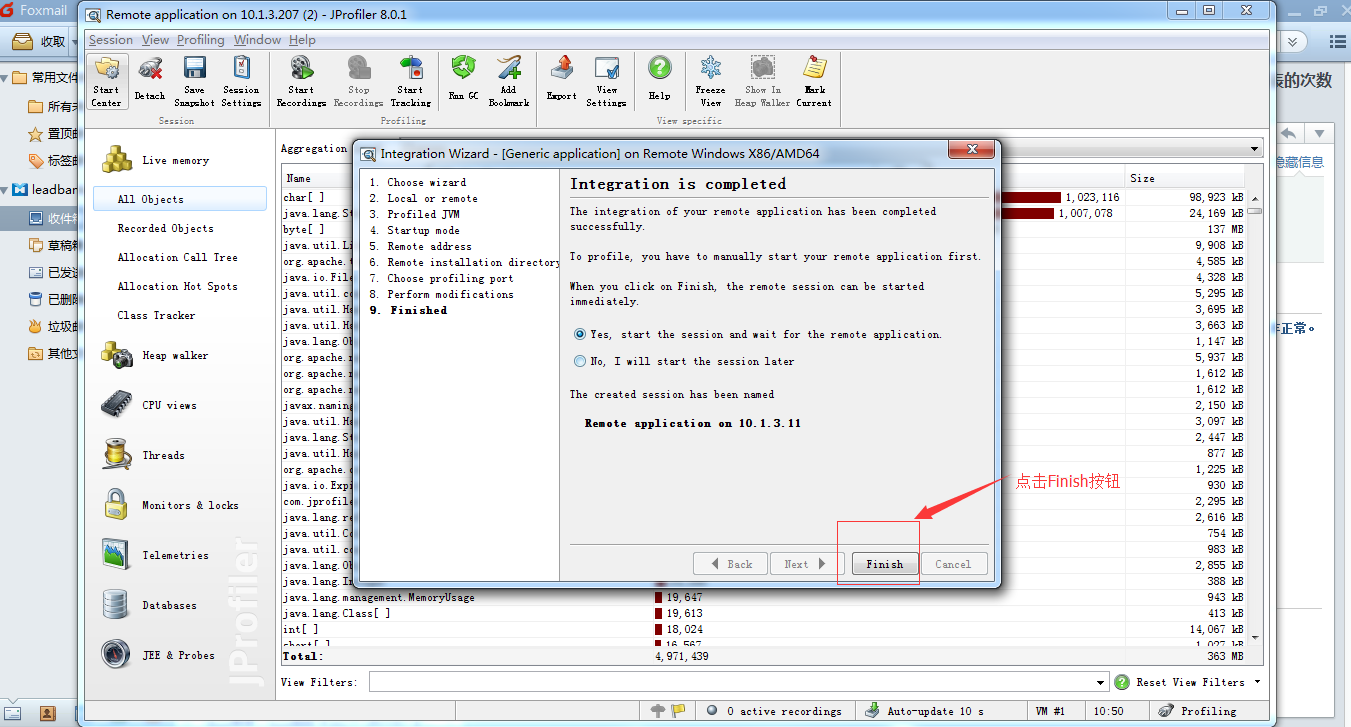Expand the View Filters combo box arrow
The width and height of the screenshot is (1351, 727).
[1101, 682]
